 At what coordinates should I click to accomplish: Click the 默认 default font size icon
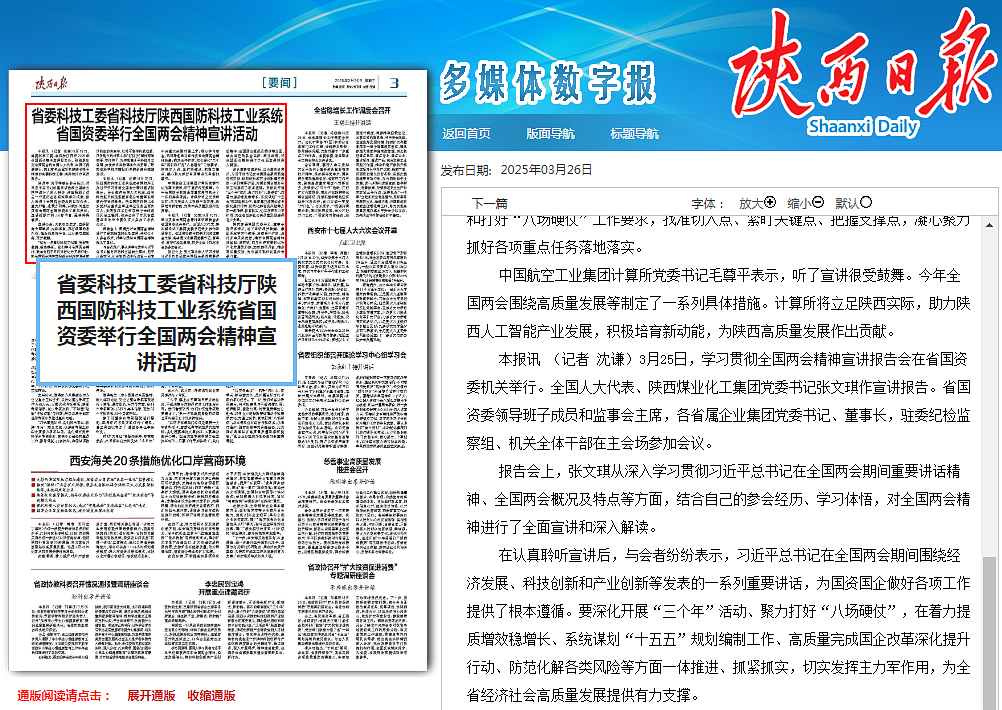[x=868, y=202]
